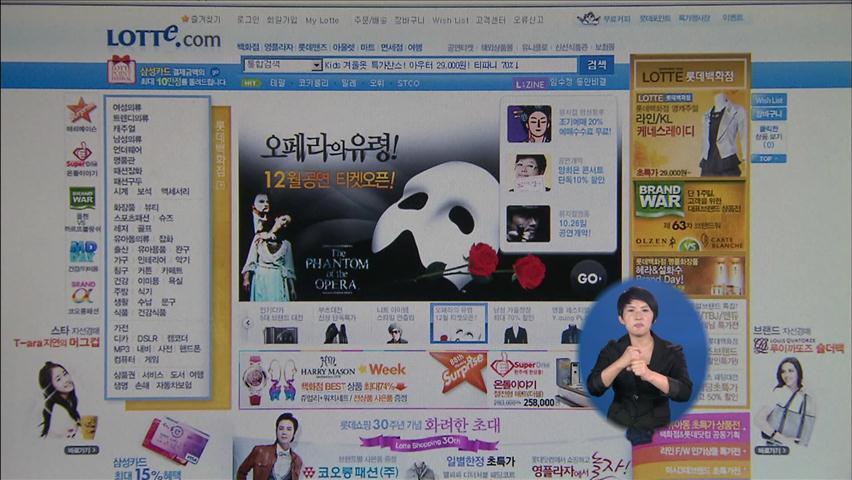This screenshot has width=852, height=480.
Task: Open the 여성의류 women's clothing category
Action: [127, 108]
